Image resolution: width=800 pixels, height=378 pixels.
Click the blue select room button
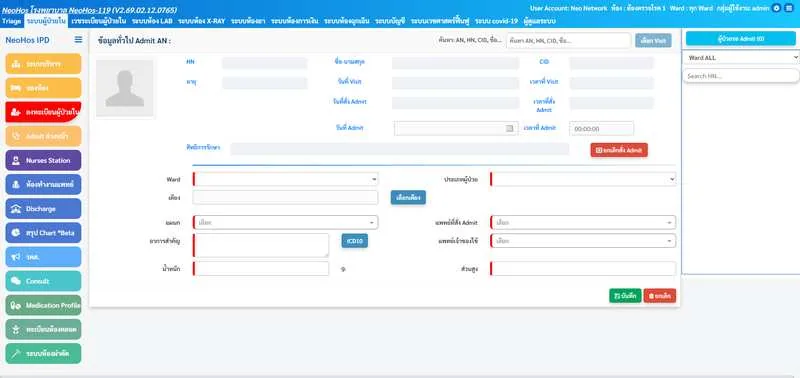(x=408, y=197)
